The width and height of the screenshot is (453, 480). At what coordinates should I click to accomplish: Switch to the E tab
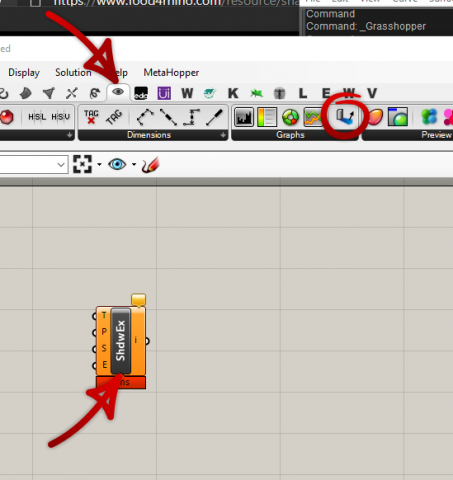click(326, 93)
